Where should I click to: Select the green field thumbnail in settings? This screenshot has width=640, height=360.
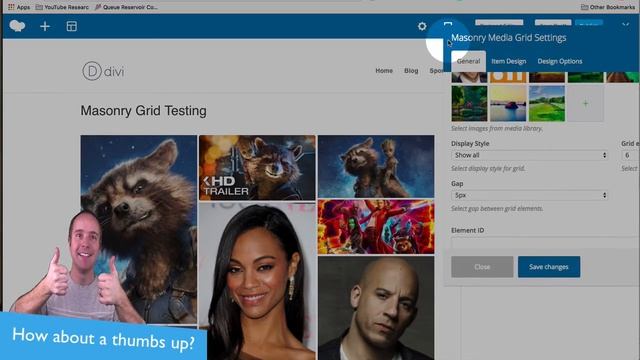pyautogui.click(x=547, y=103)
